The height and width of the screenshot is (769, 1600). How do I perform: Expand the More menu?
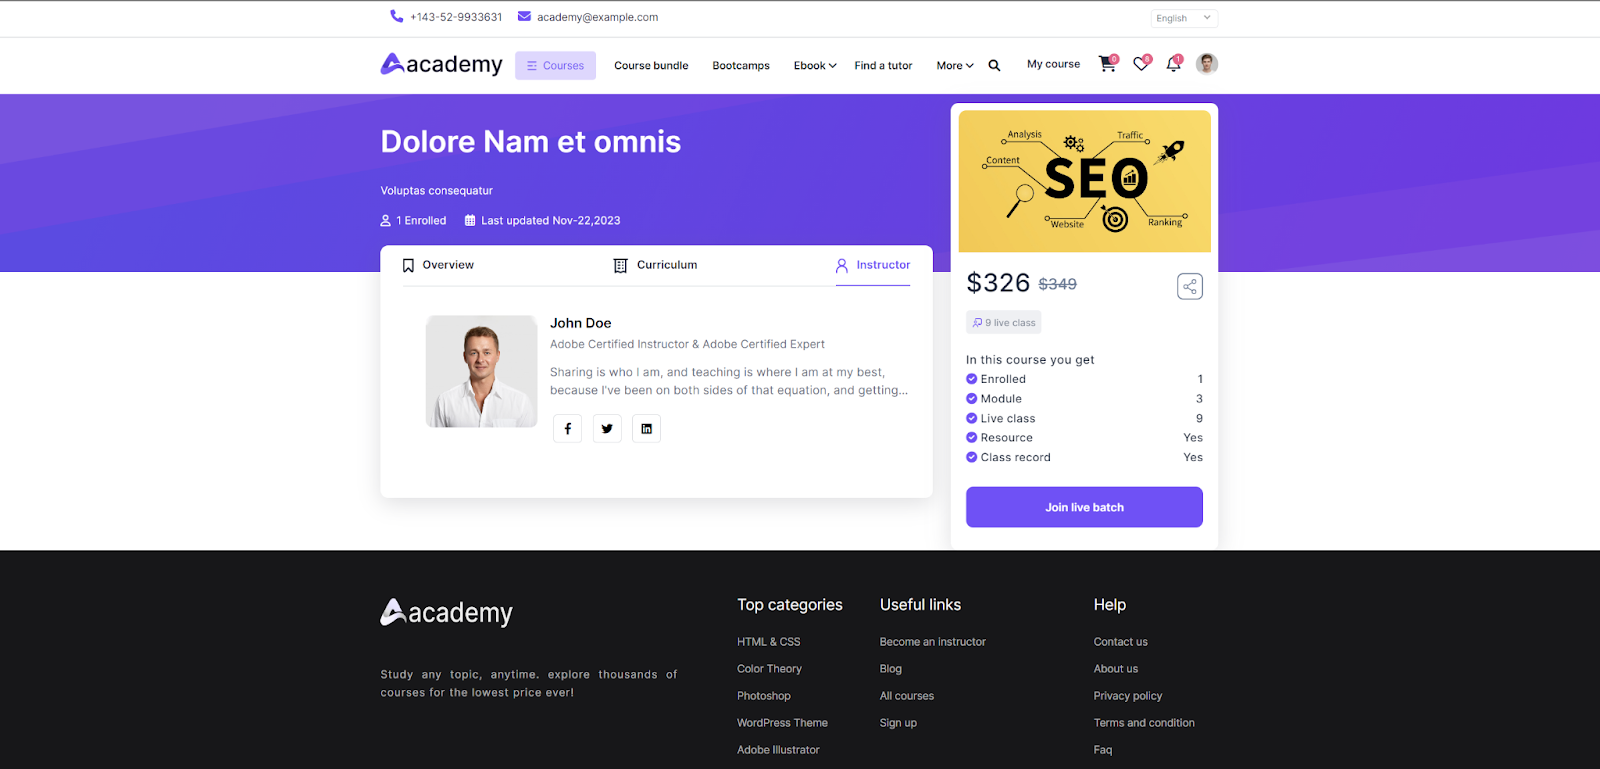pos(954,66)
